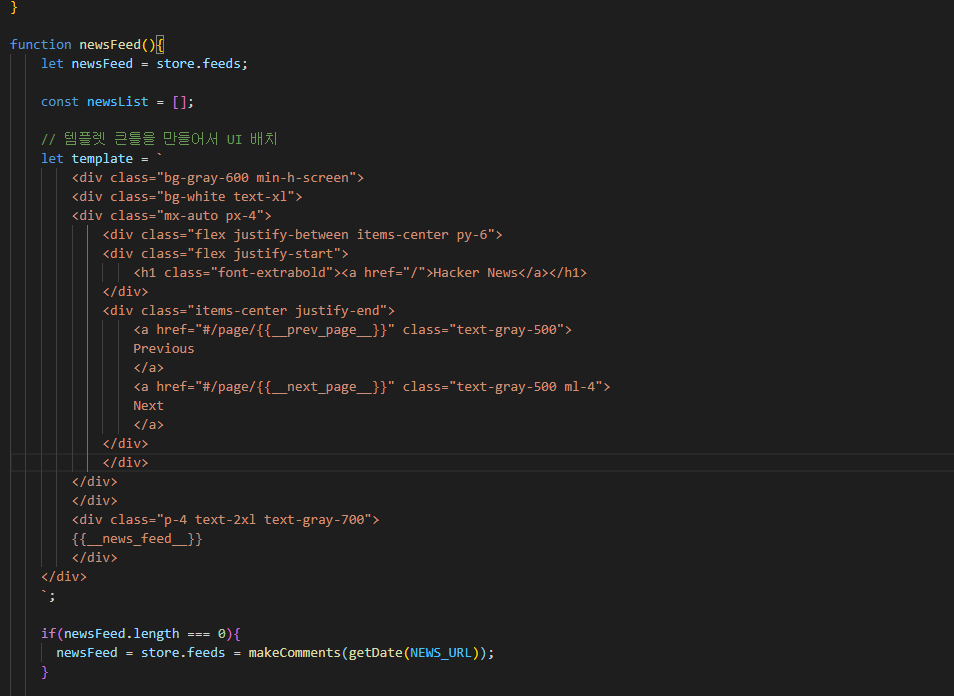The image size is (954, 696).
Task: Click the "getDate" function call
Action: pyautogui.click(x=375, y=652)
